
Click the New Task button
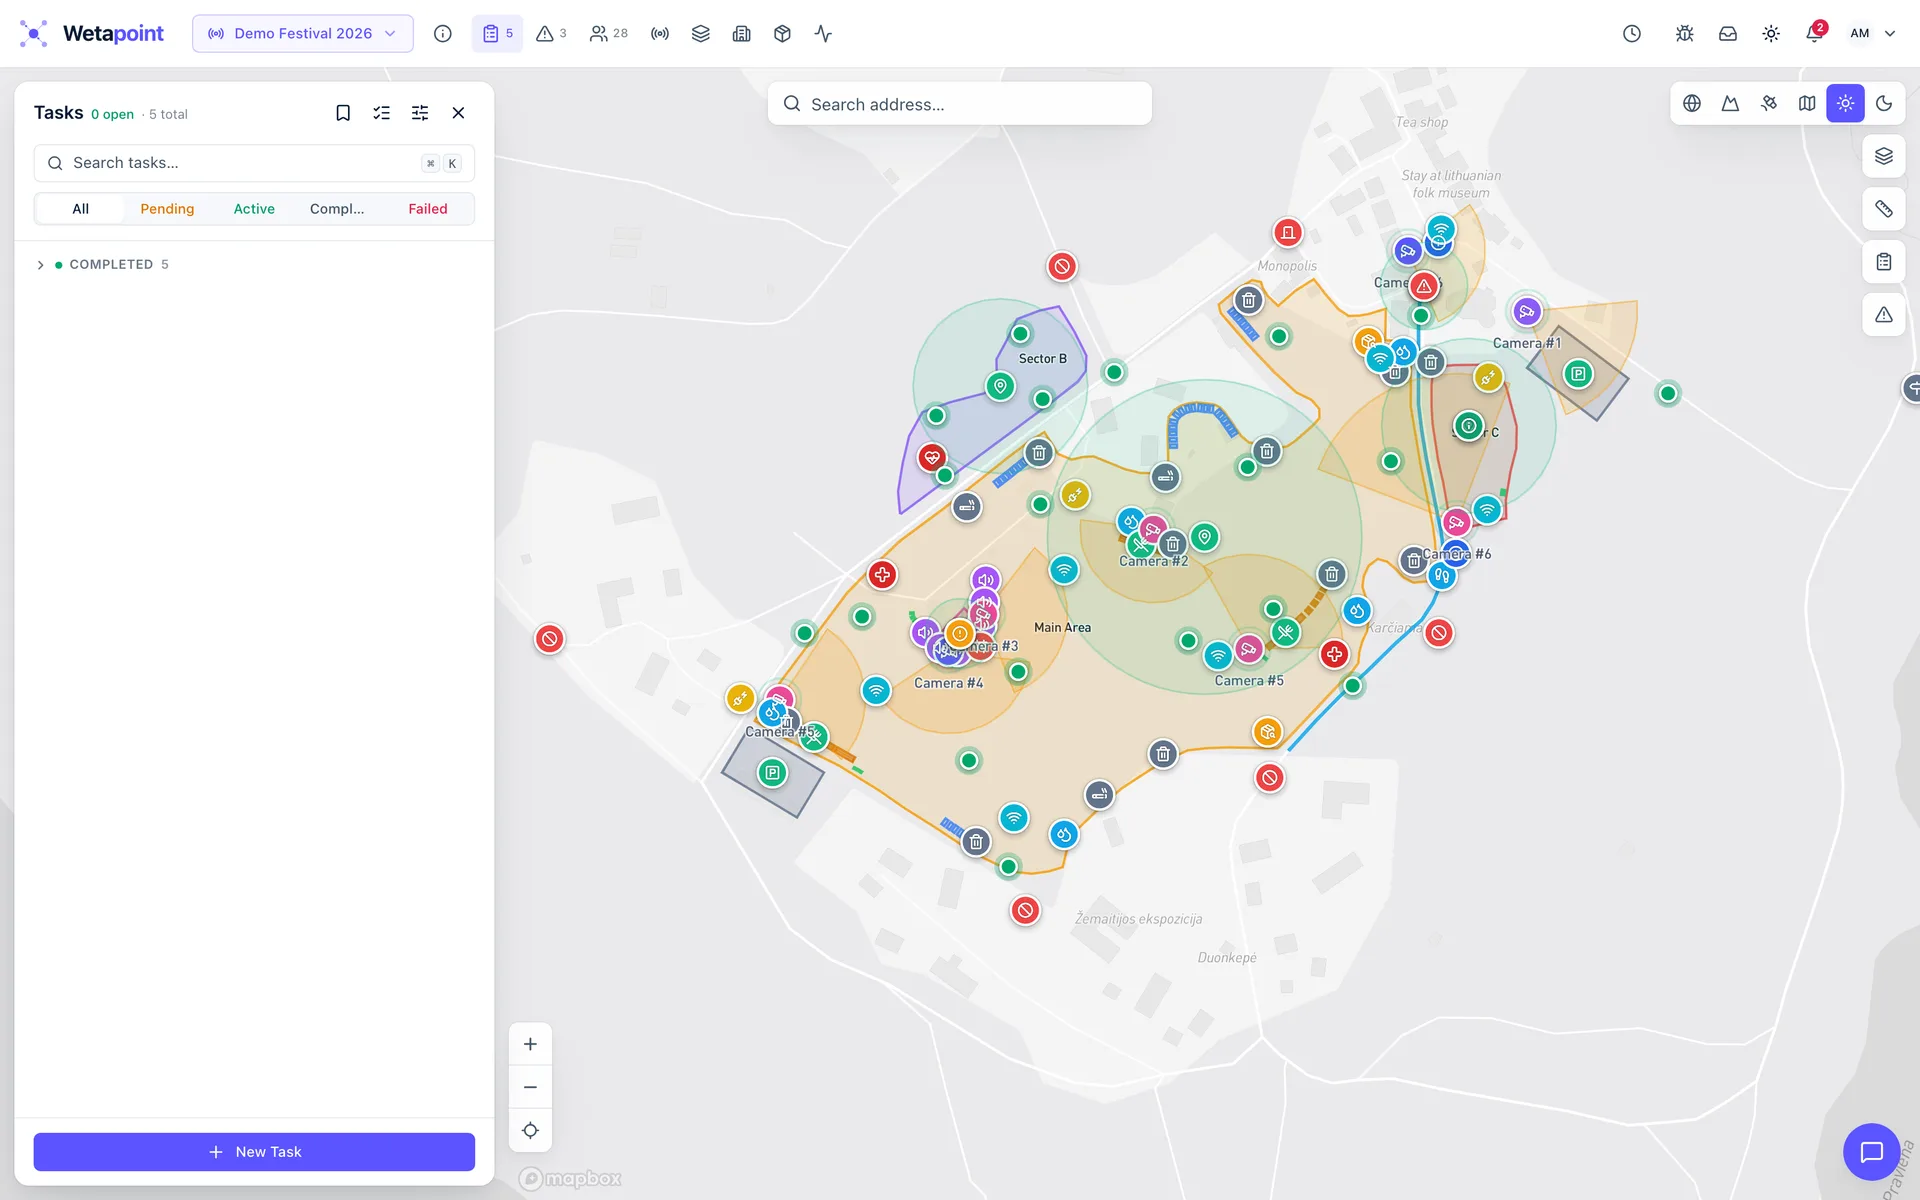(x=254, y=1152)
